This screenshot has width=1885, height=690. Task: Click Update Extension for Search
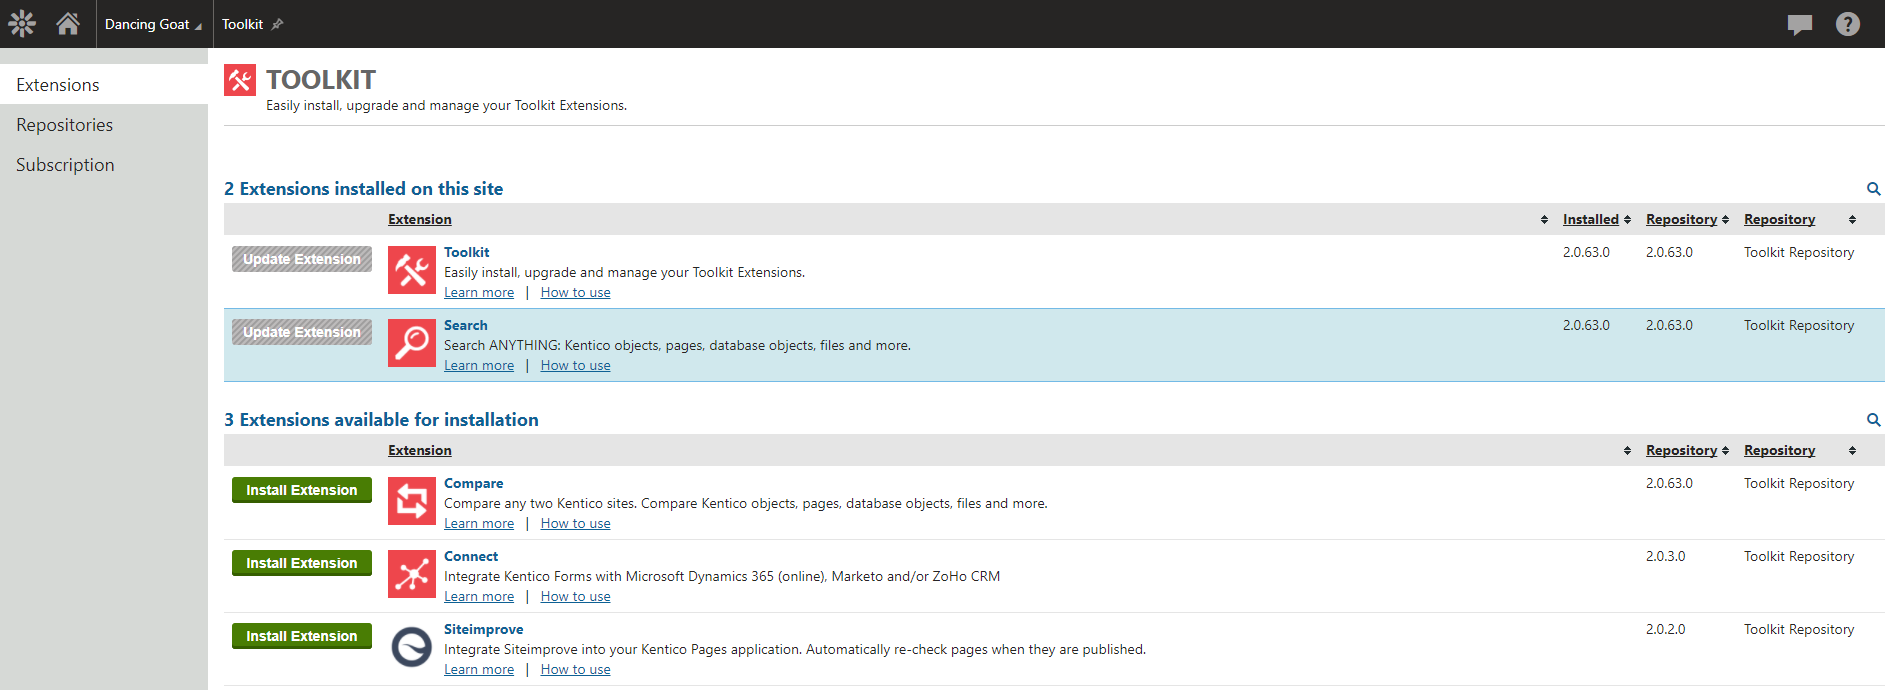pyautogui.click(x=302, y=332)
